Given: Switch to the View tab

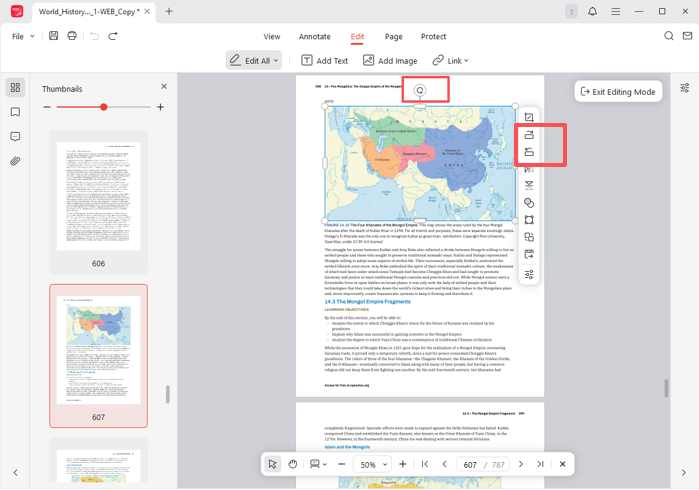Looking at the screenshot, I should (271, 37).
